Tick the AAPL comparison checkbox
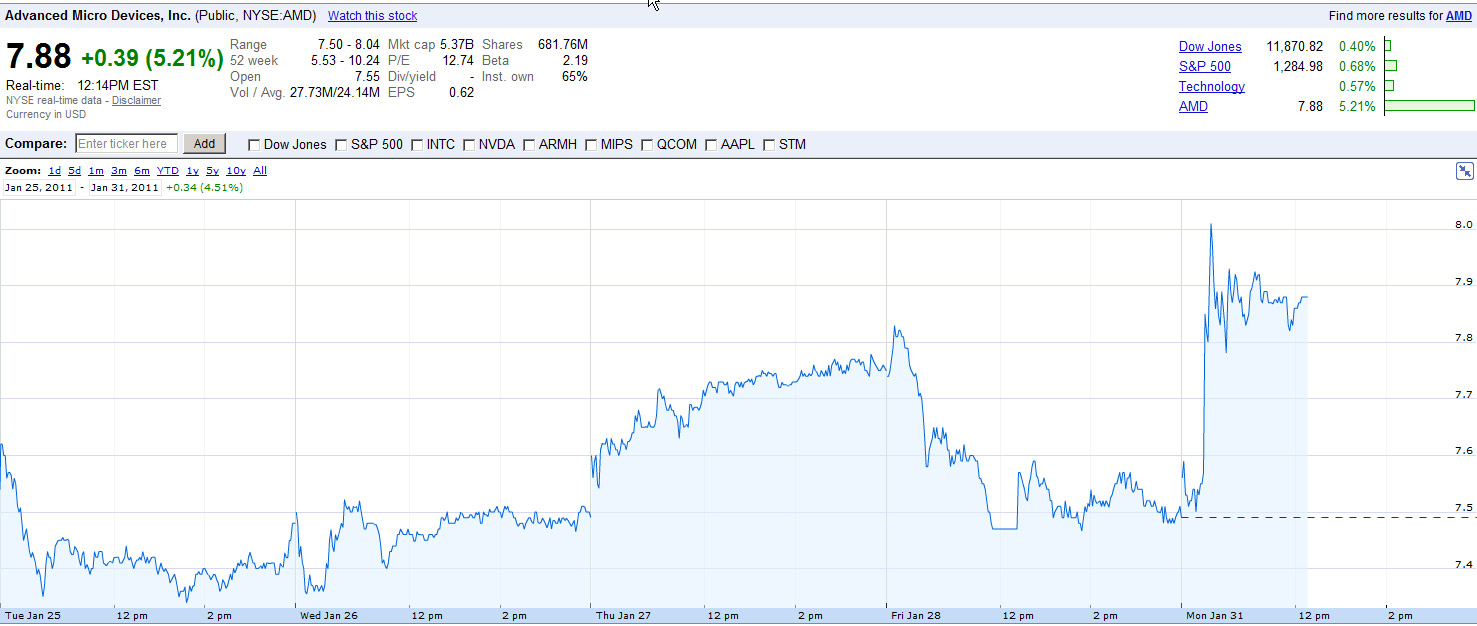The image size is (1477, 626). [711, 145]
